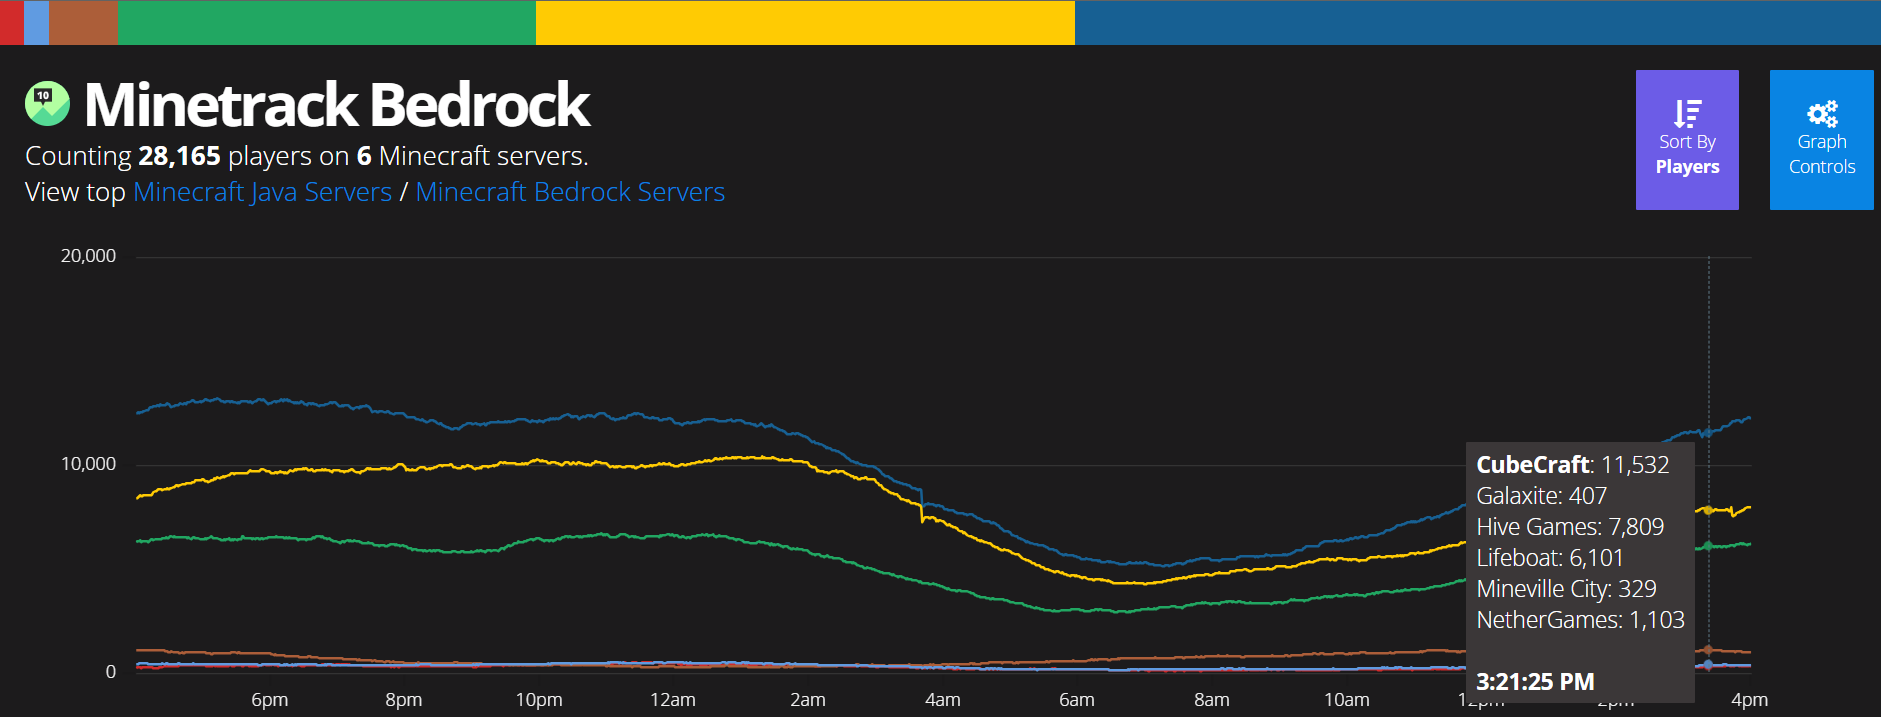Click the 4pm x-axis label

click(1750, 700)
